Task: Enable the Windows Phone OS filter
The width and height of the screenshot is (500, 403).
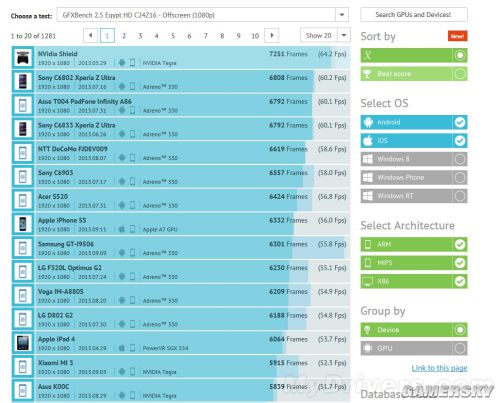Action: [460, 178]
